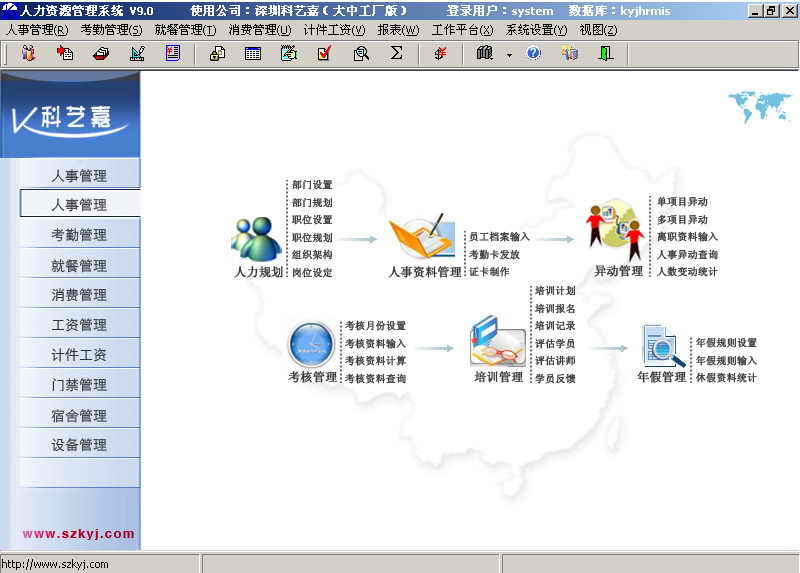800x573 pixels.
Task: Open the 人事管理(R) menu
Action: [37, 30]
